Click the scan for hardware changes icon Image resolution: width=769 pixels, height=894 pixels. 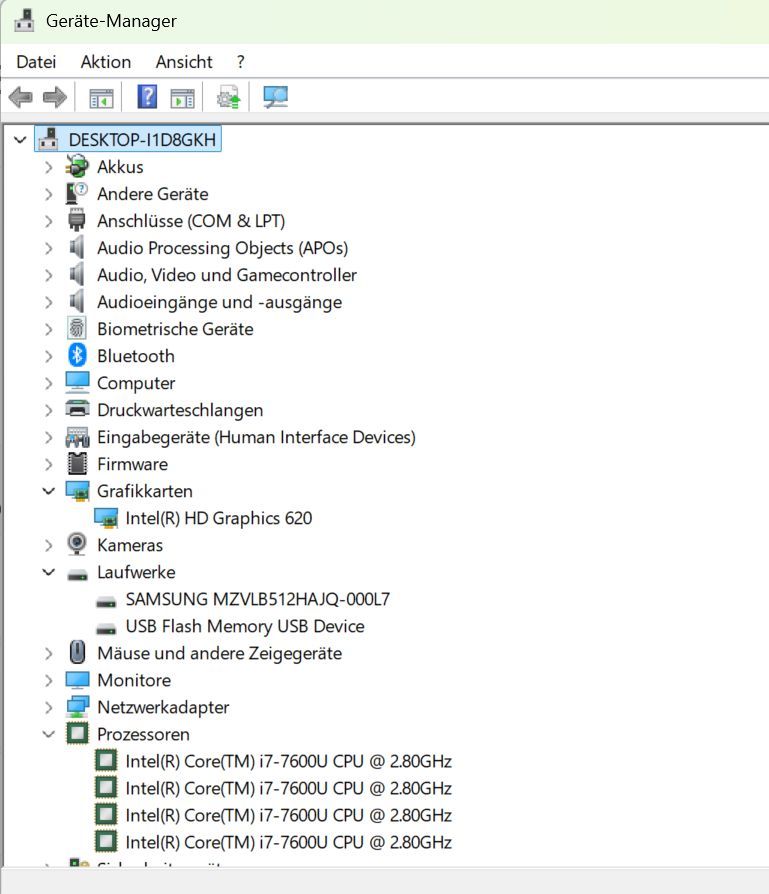275,97
